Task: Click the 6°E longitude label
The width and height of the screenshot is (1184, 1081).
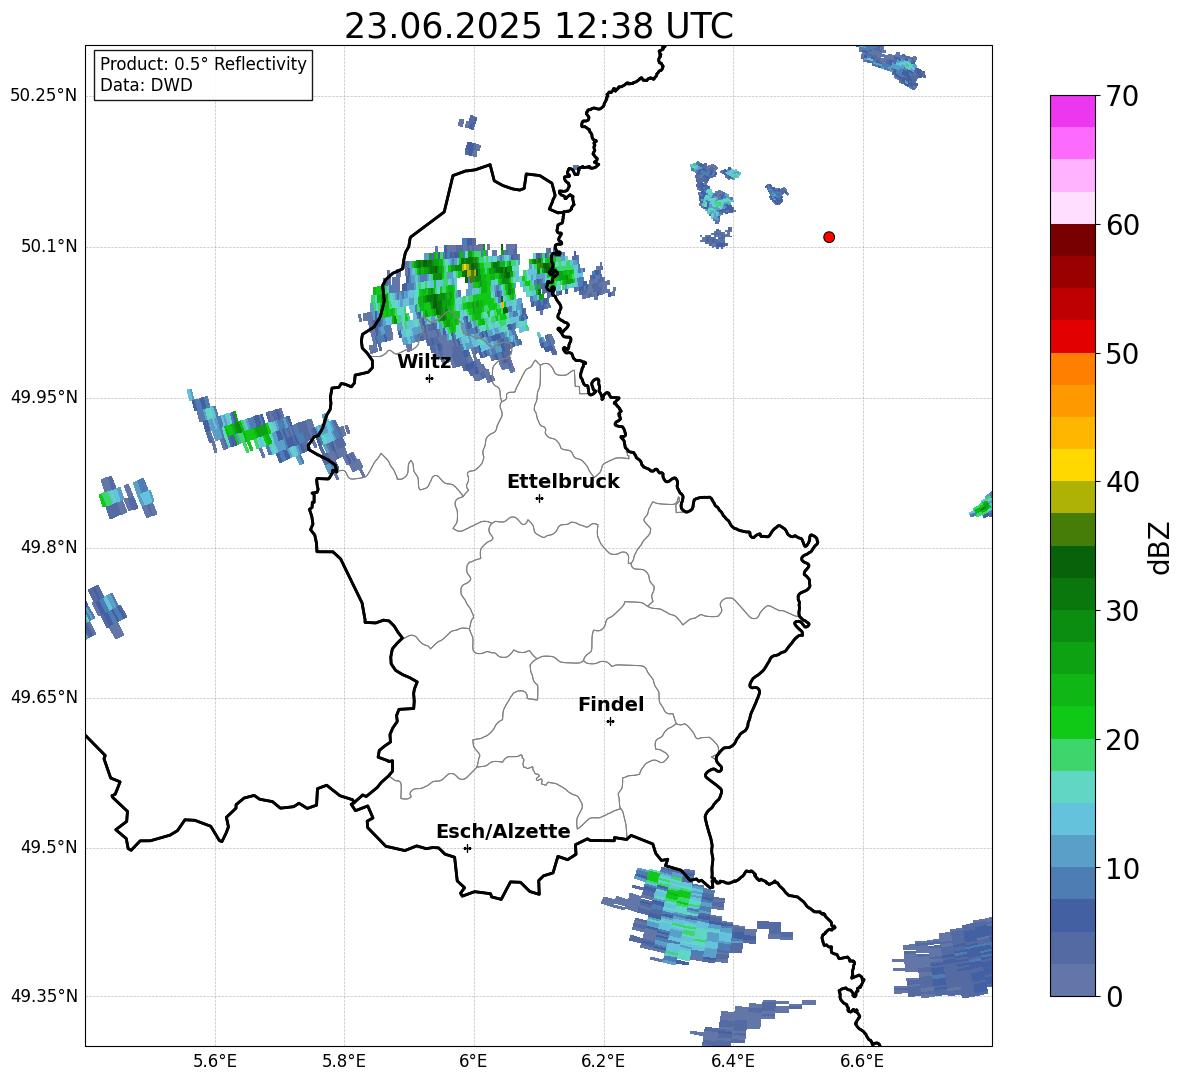Action: pos(473,1061)
